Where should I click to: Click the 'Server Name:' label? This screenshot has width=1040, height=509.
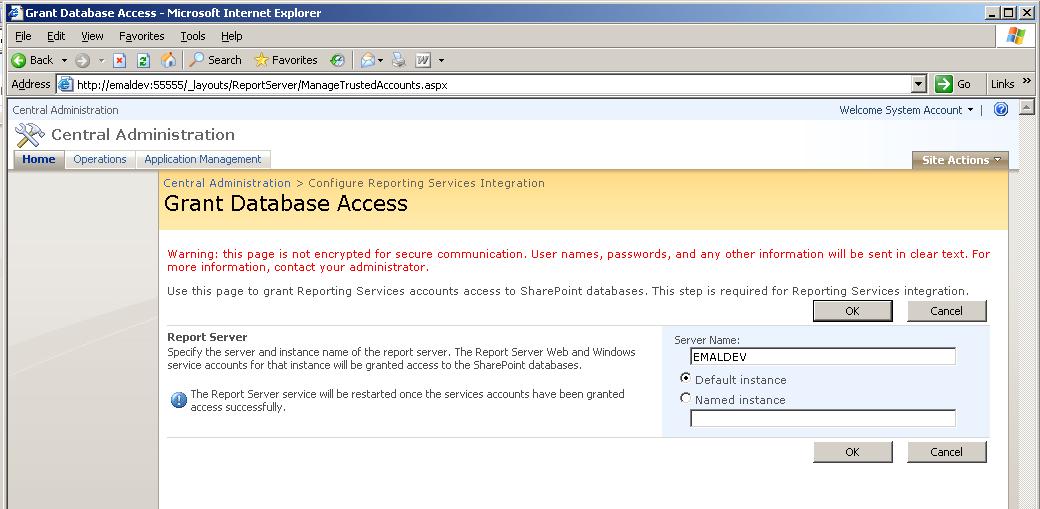click(x=707, y=340)
